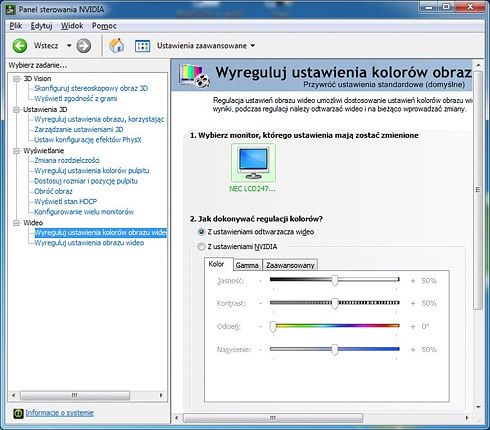
Task: Open the 'Informacje o systemie' link
Action: tap(59, 413)
